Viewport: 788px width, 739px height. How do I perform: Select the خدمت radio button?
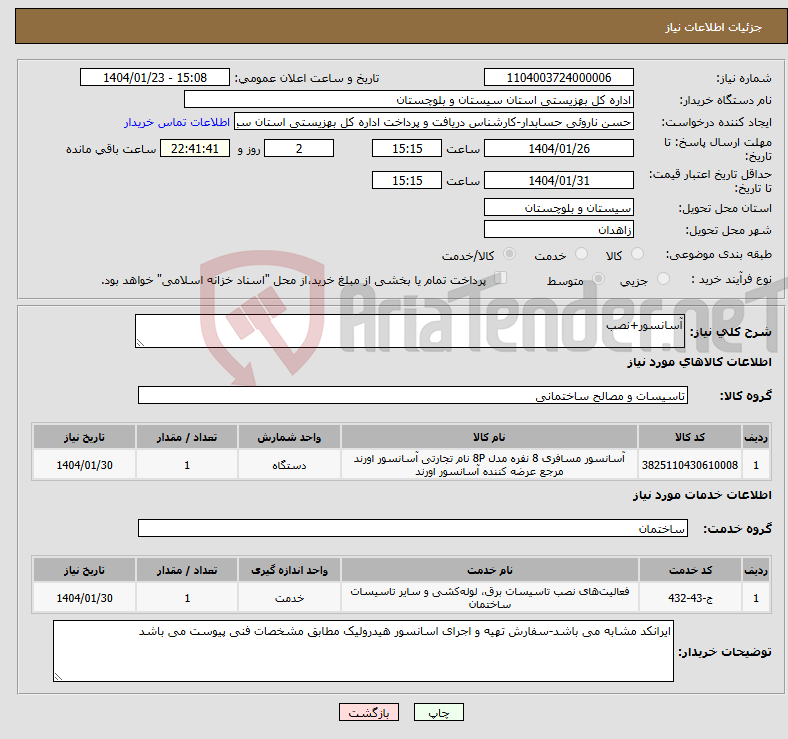pyautogui.click(x=581, y=254)
